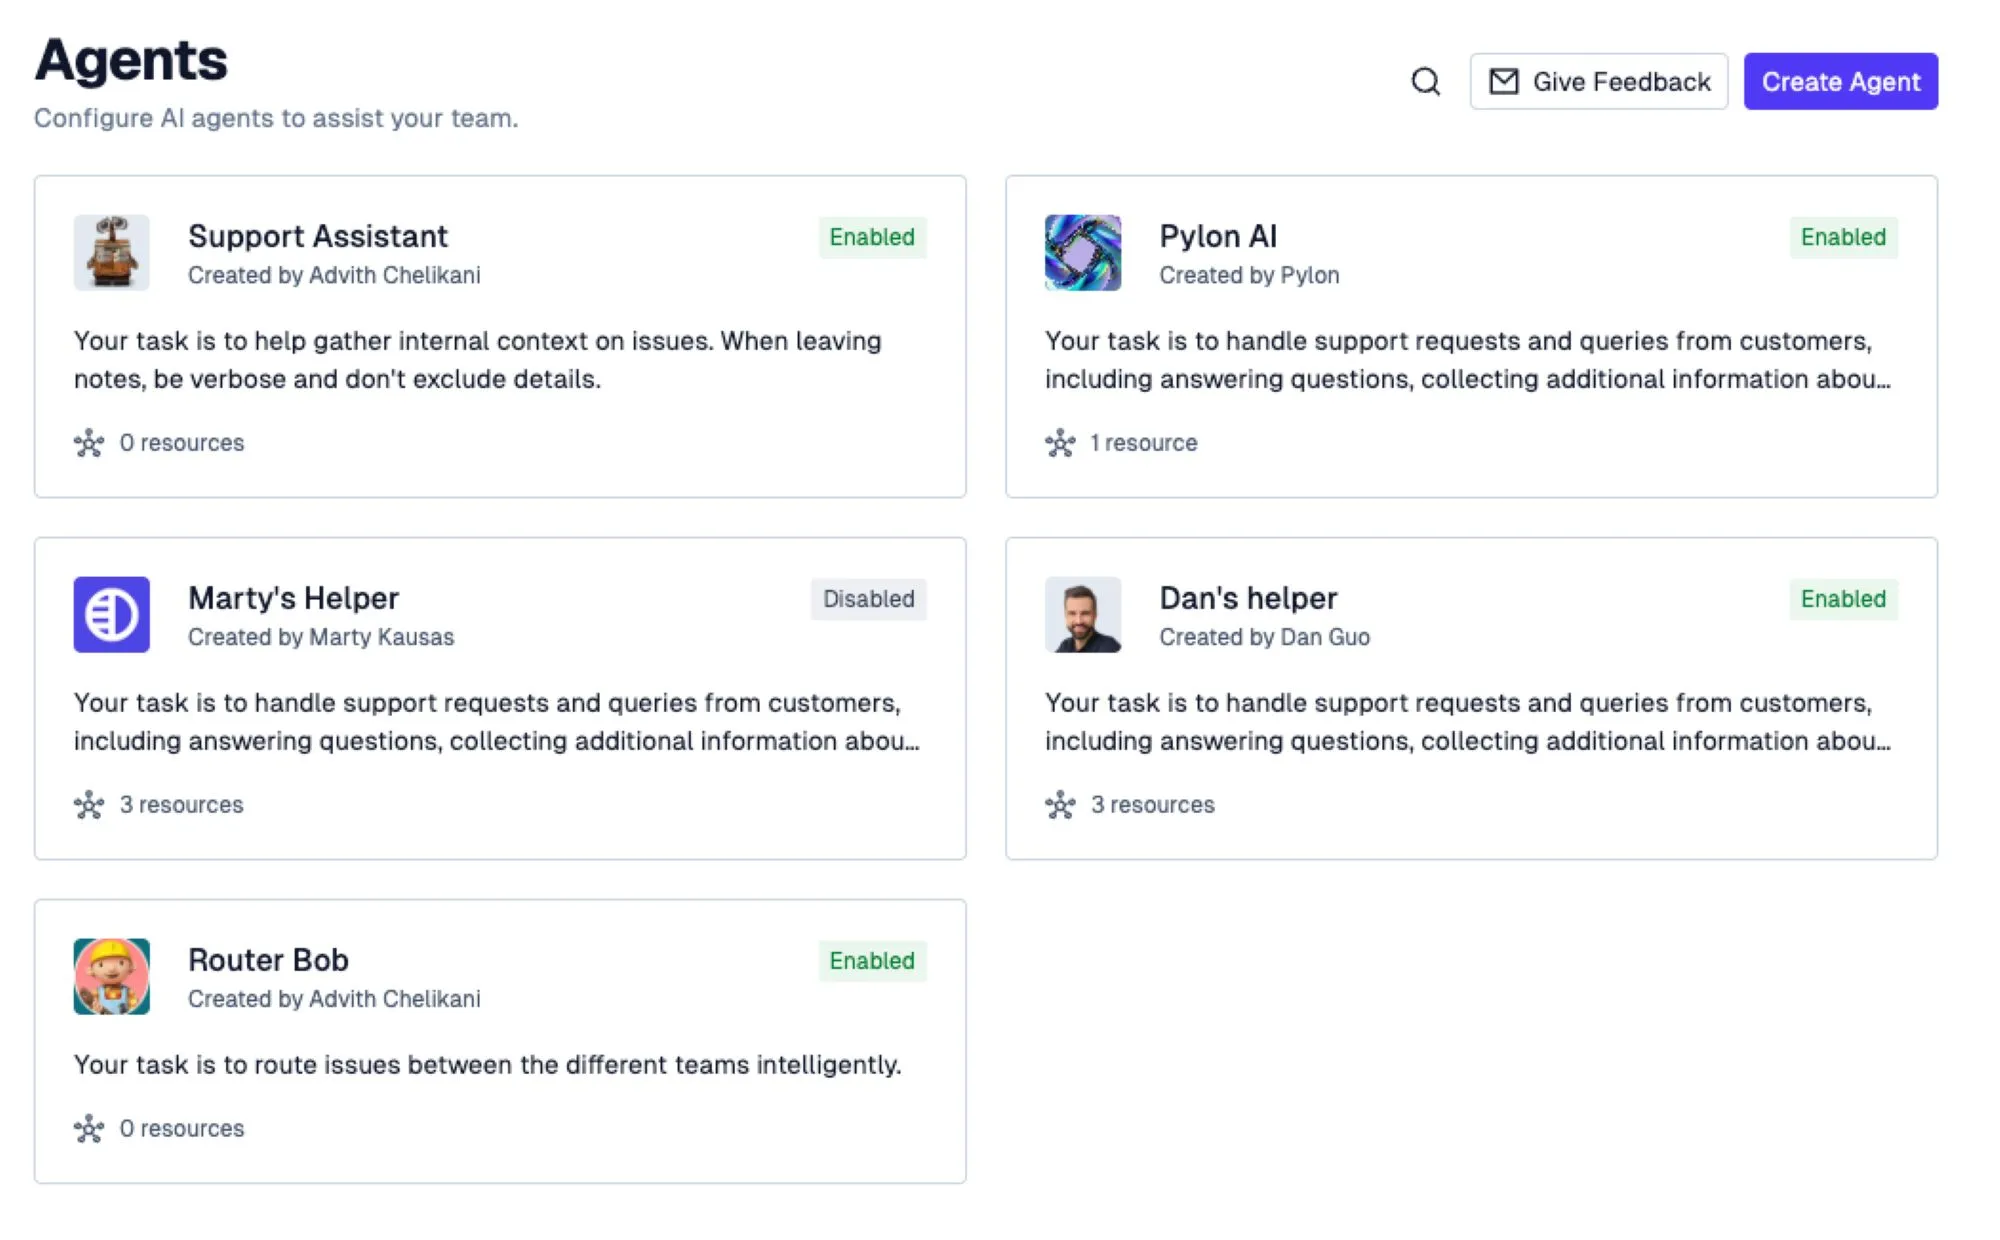Open the Pylon AI agent title
2000x1240 pixels.
(1218, 236)
